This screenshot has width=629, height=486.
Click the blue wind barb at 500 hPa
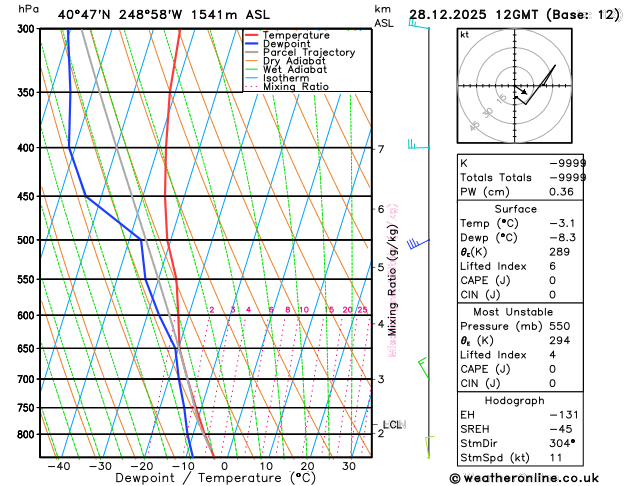tap(418, 243)
